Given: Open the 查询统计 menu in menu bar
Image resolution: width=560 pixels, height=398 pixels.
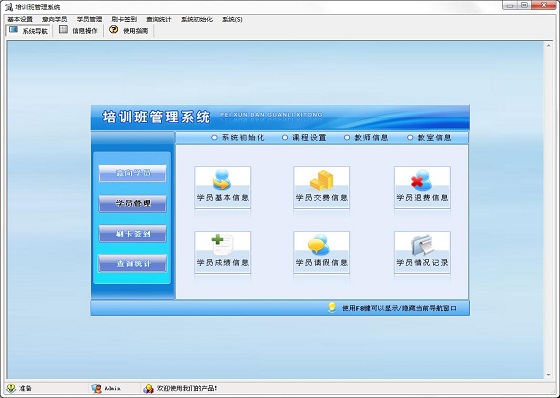Looking at the screenshot, I should coord(159,19).
